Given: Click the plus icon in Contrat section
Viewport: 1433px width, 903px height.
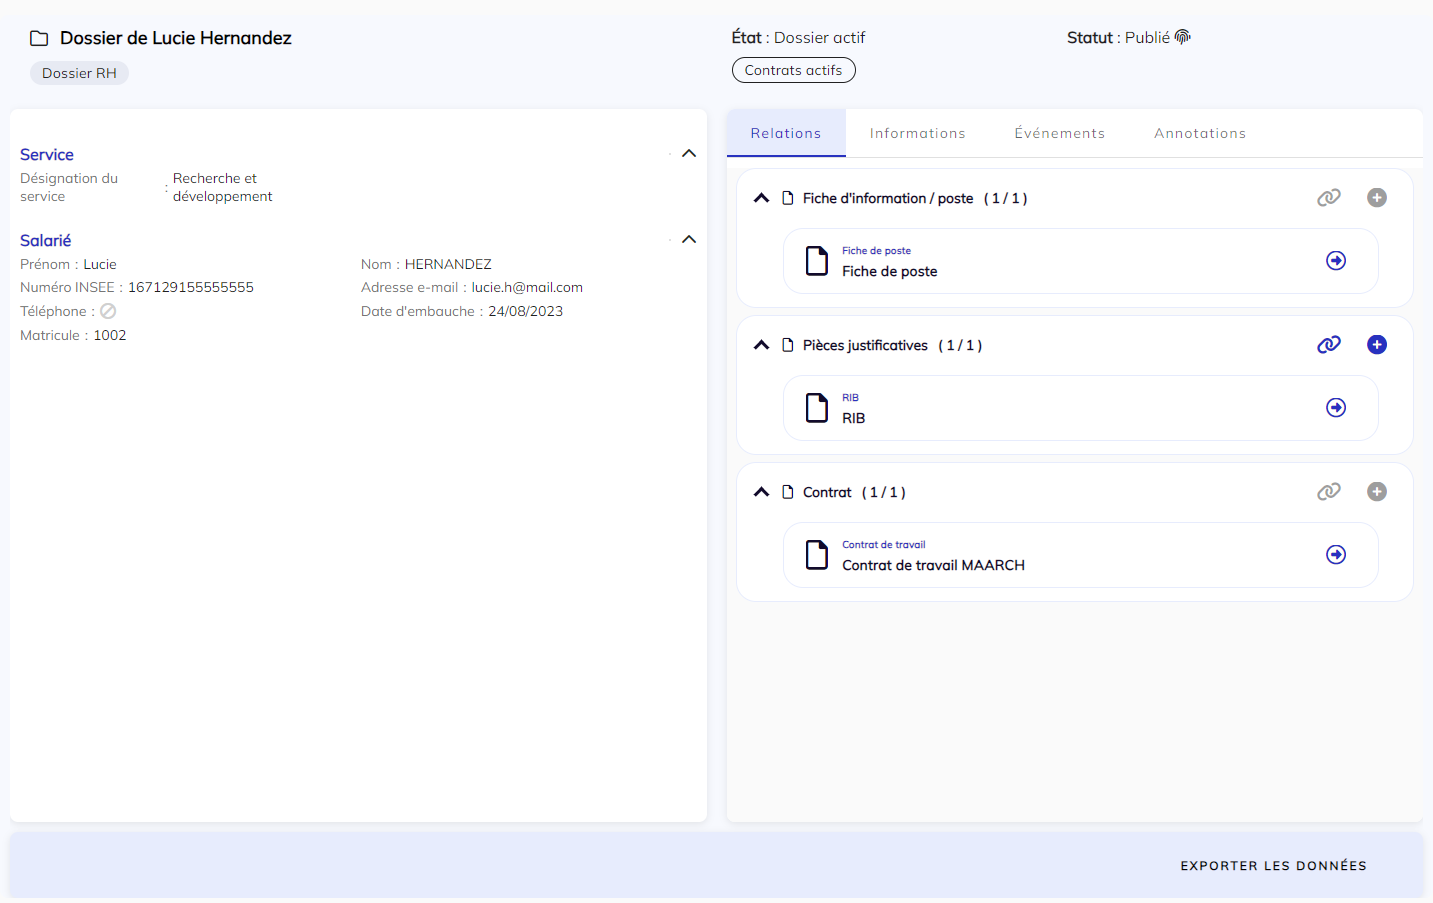Looking at the screenshot, I should point(1377,492).
